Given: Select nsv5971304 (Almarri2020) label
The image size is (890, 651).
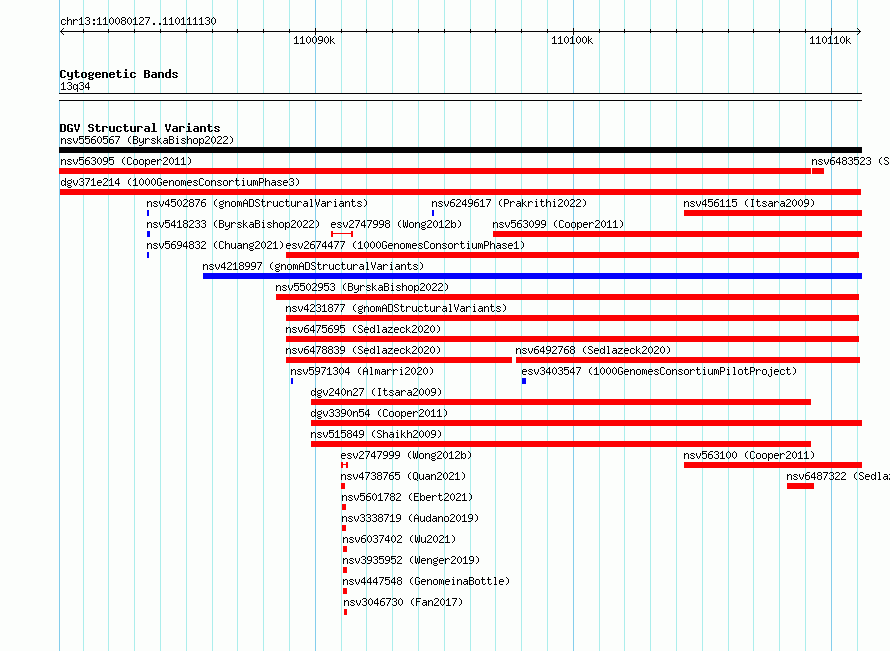Looking at the screenshot, I should pyautogui.click(x=362, y=371).
